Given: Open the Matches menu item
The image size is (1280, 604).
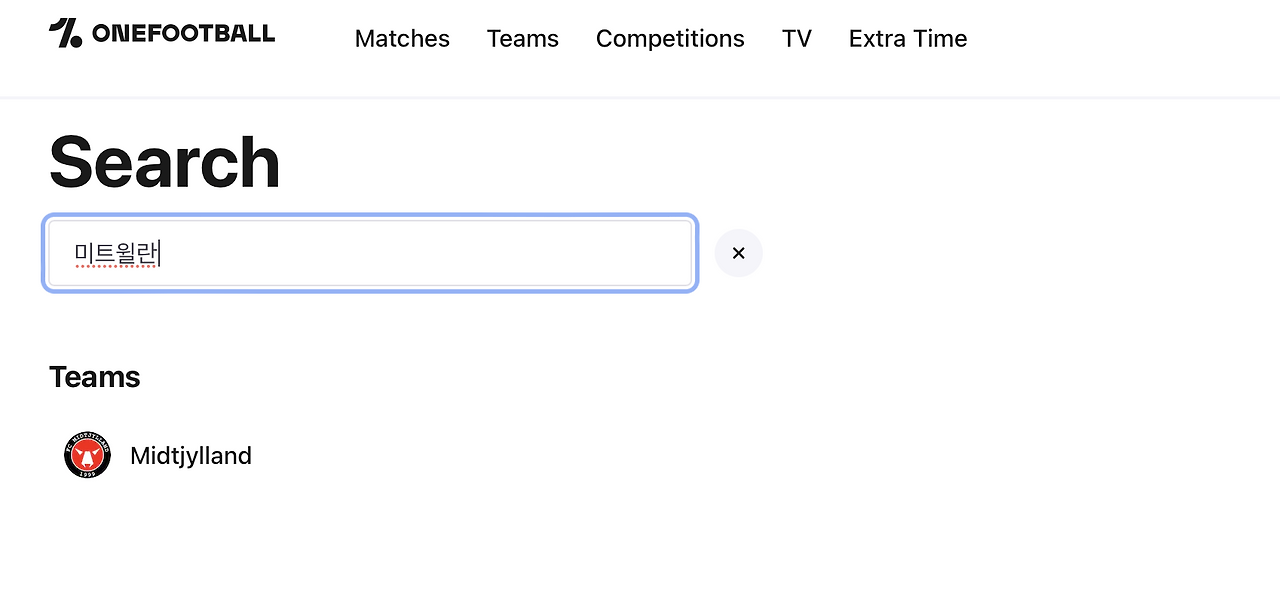Looking at the screenshot, I should coord(402,38).
